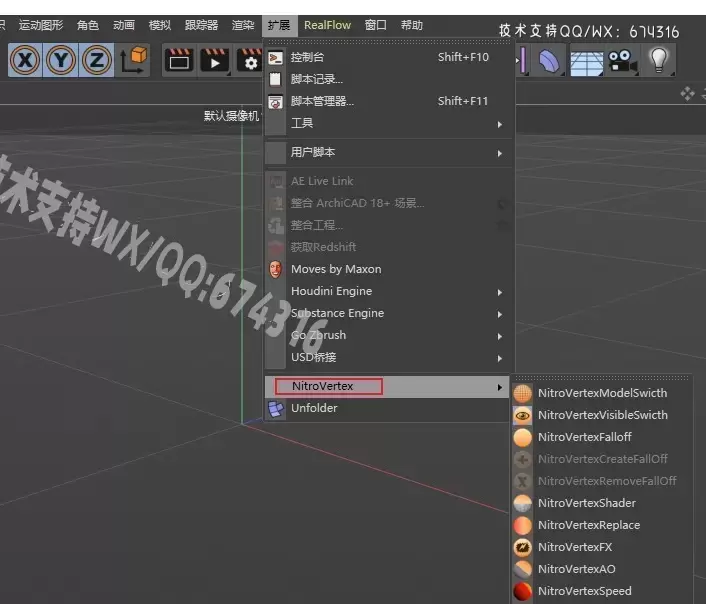
Task: Click Moves by Maxon entry
Action: (x=389, y=269)
